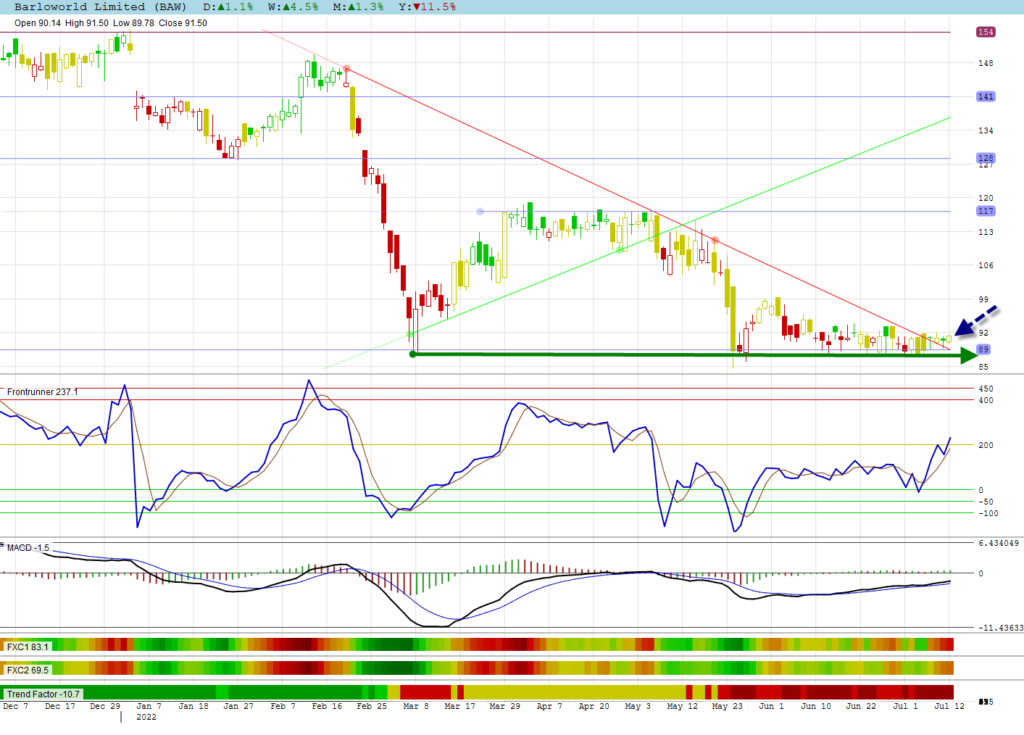Select the 'Low 89.78' price readout

(133, 23)
